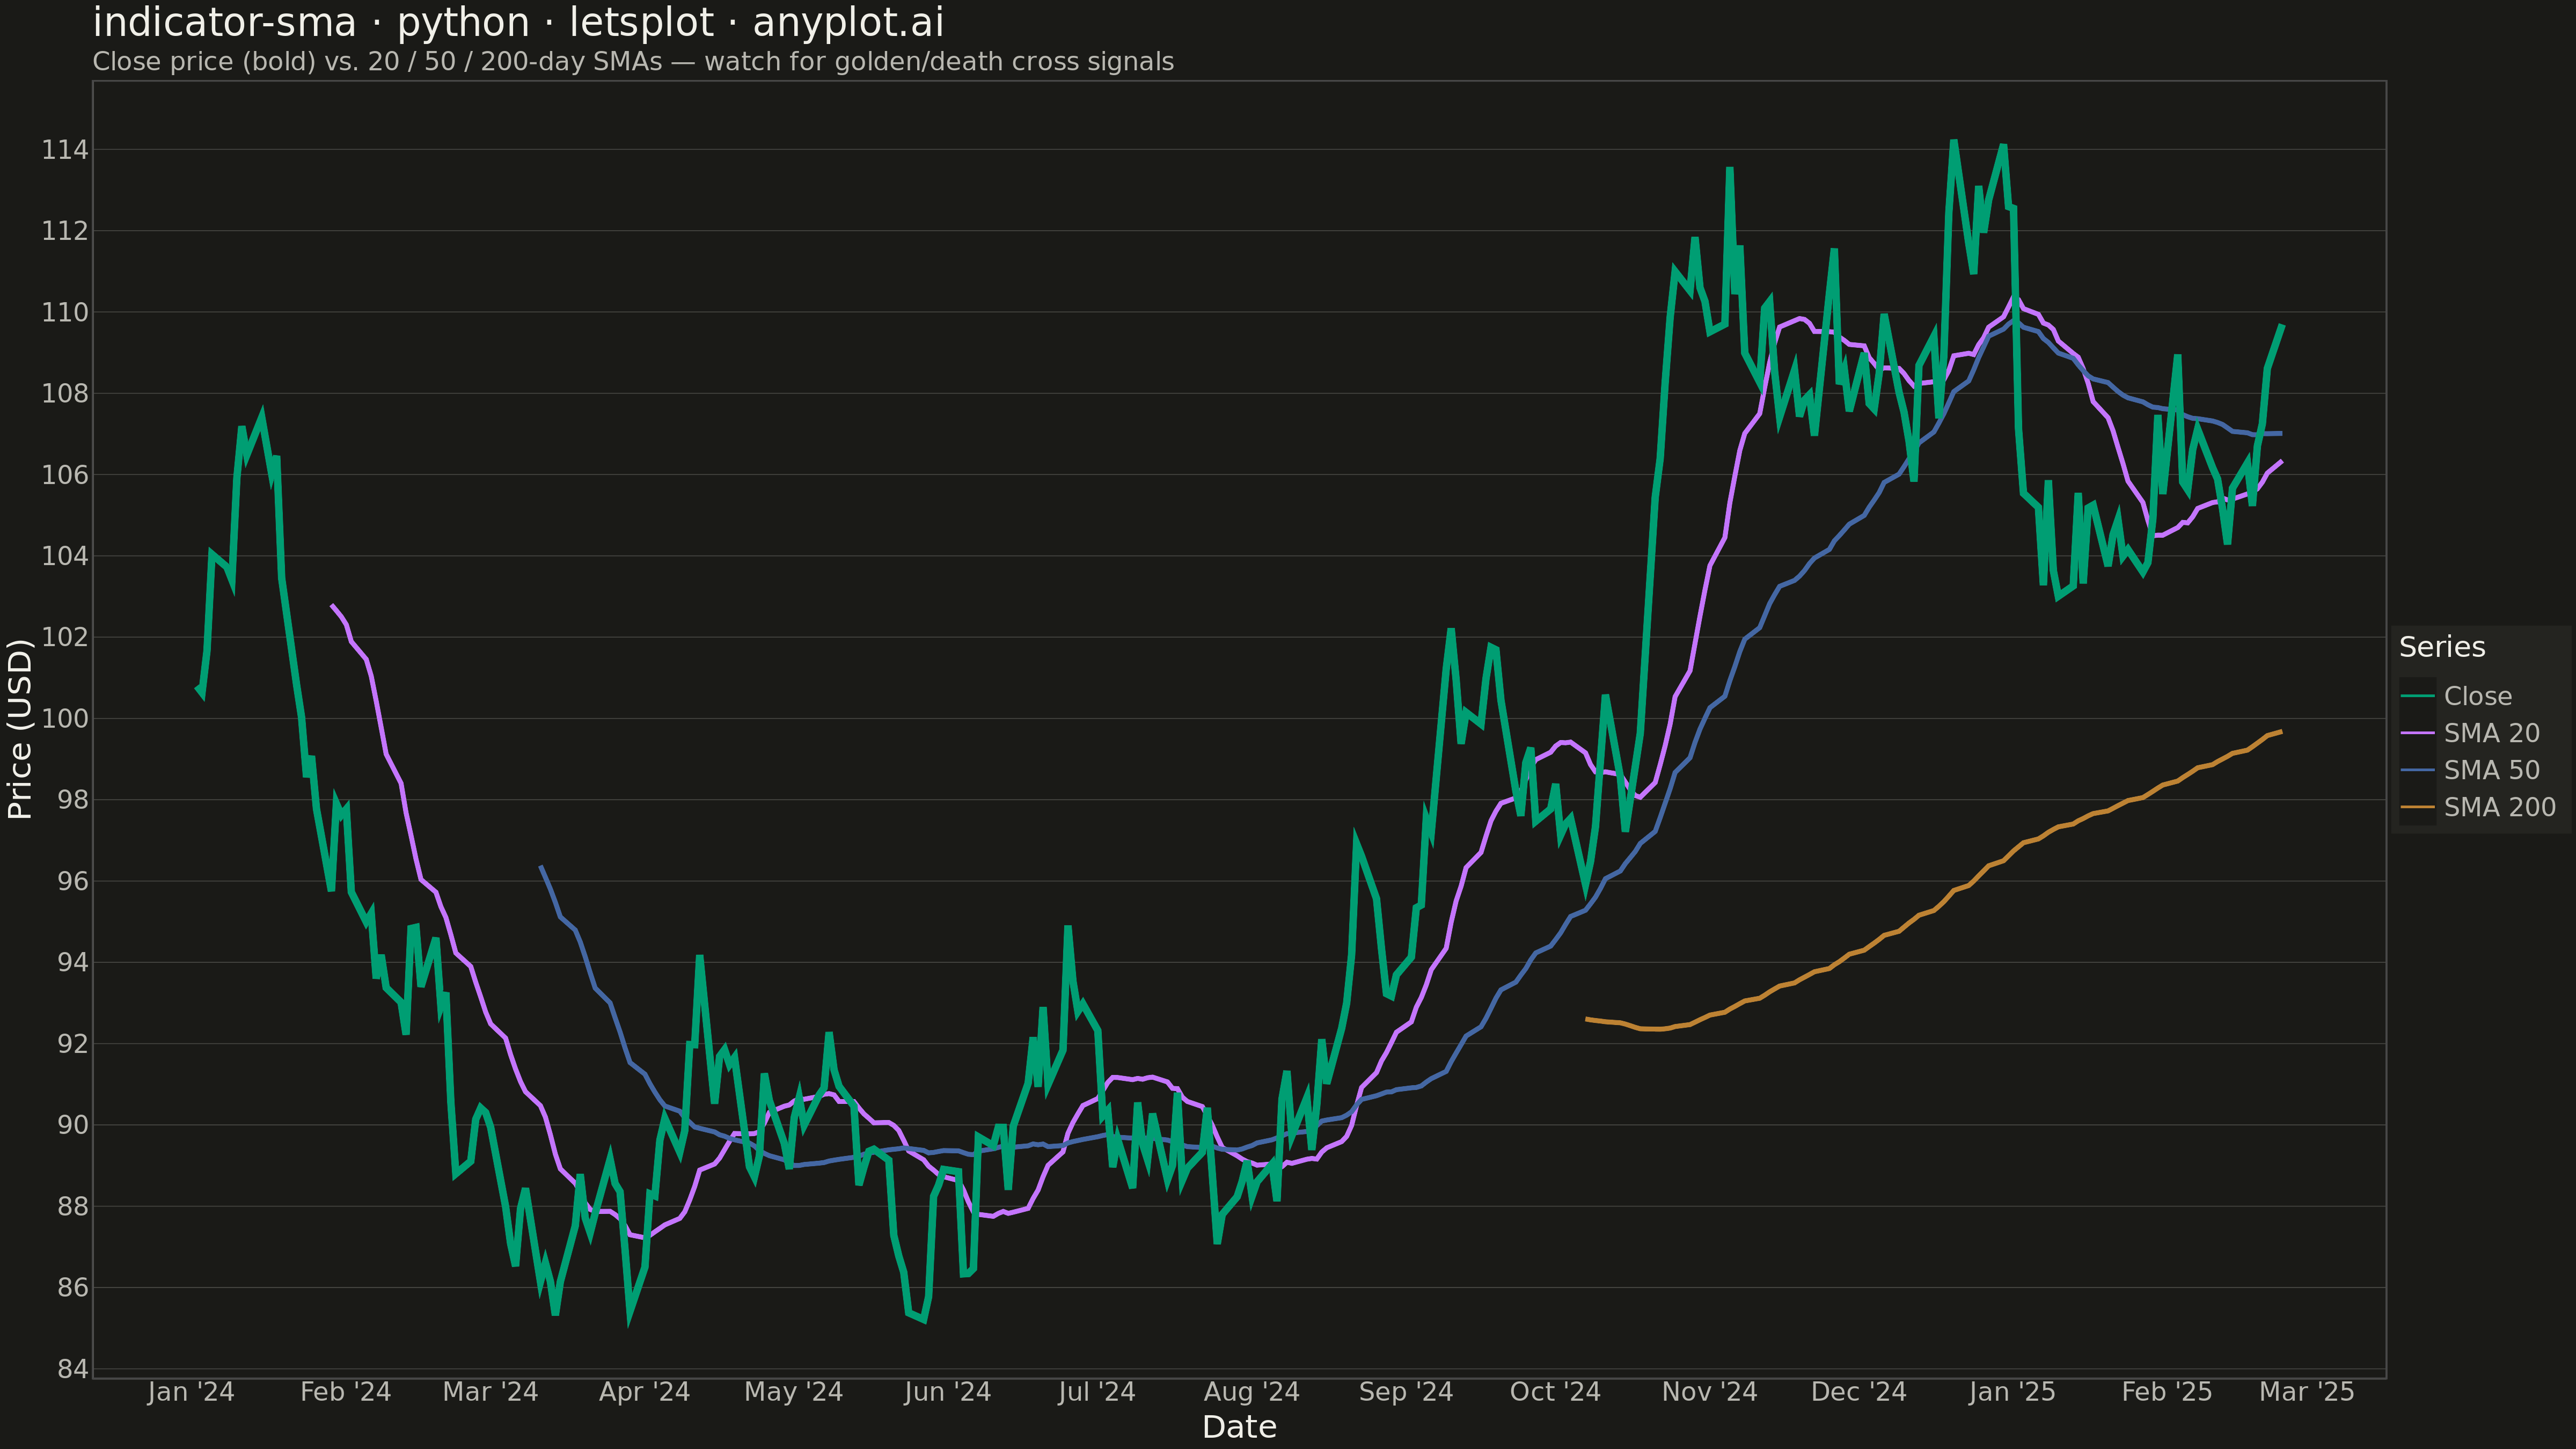This screenshot has height=1449, width=2576.
Task: Click the Mar '25 x-axis tick label
Action: (x=2307, y=1392)
